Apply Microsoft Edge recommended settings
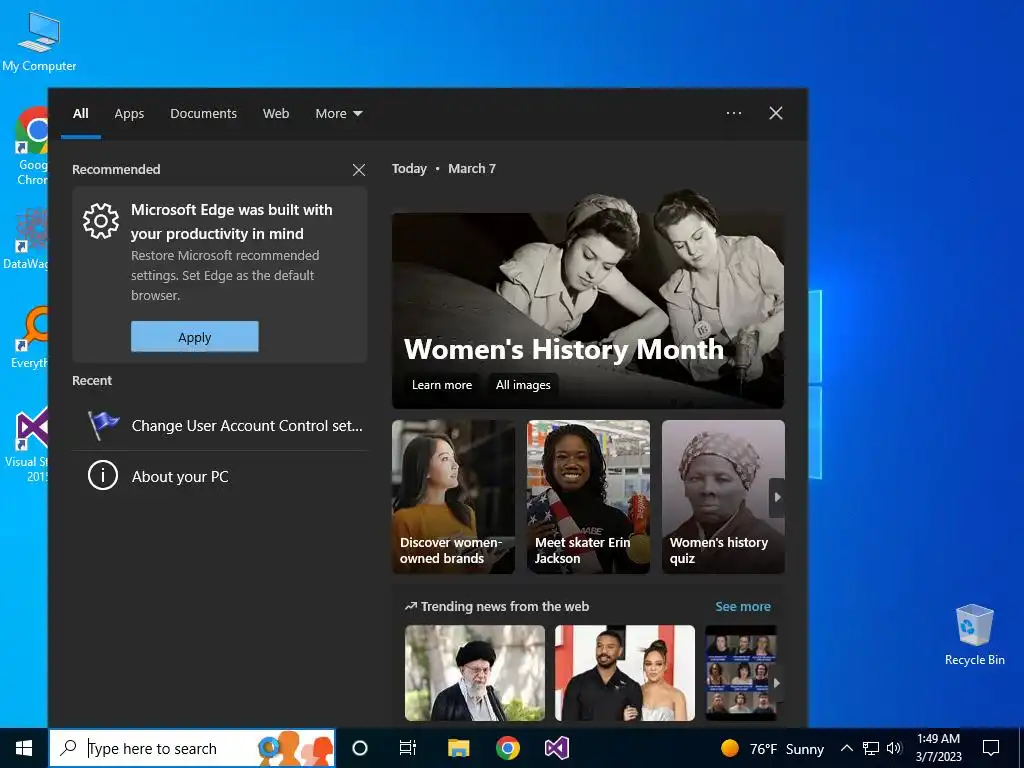 [x=195, y=337]
